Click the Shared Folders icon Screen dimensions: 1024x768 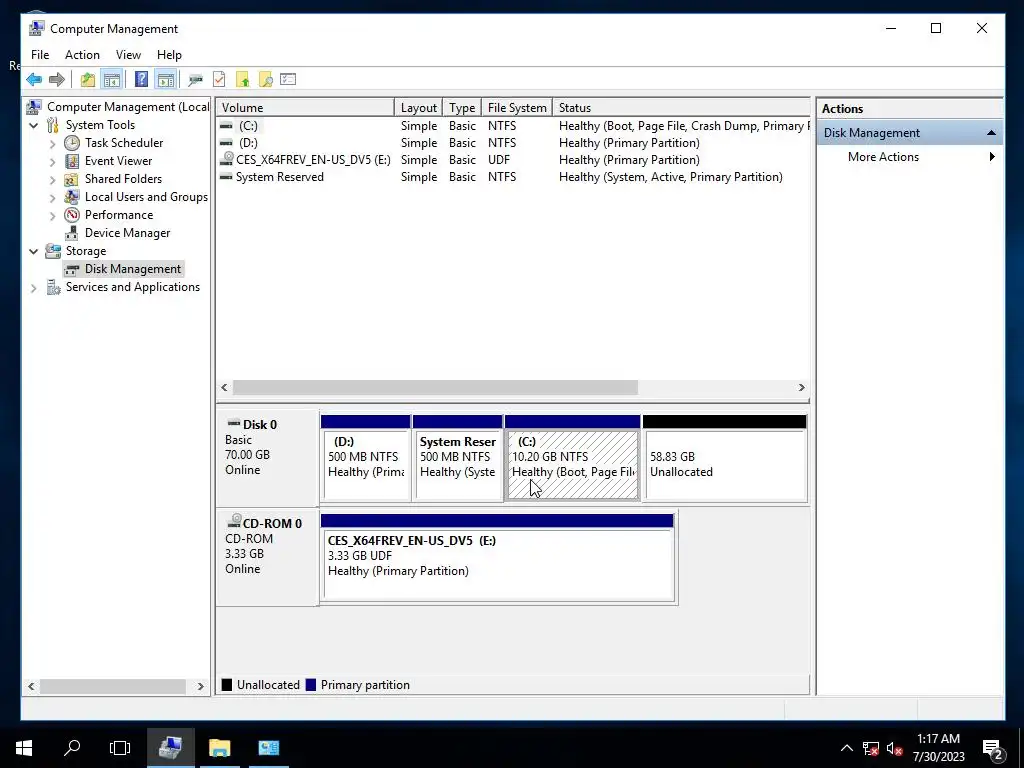[x=72, y=179]
